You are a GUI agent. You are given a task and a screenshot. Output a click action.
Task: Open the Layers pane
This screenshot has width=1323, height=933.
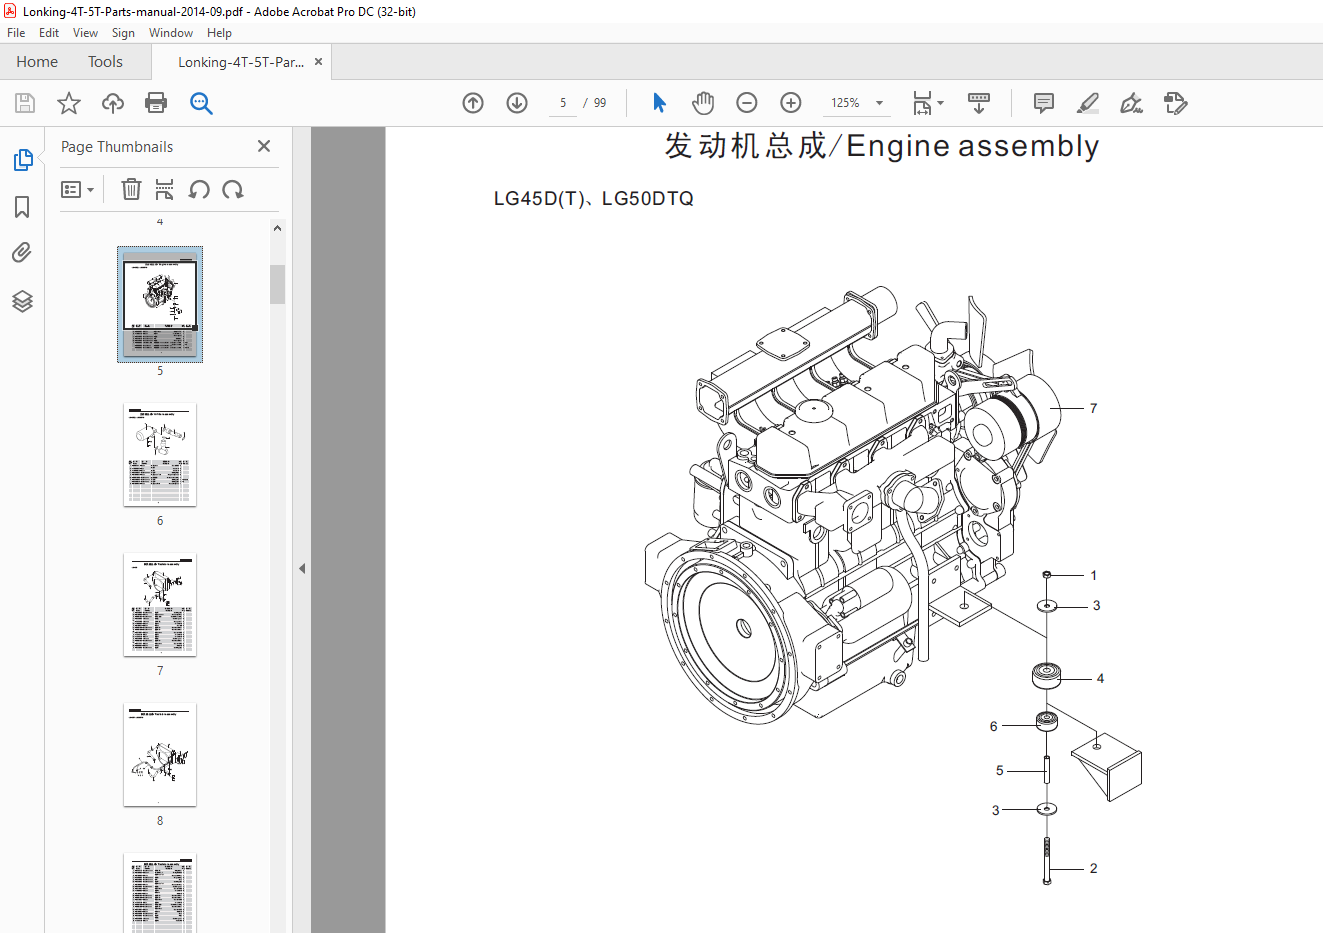[22, 300]
